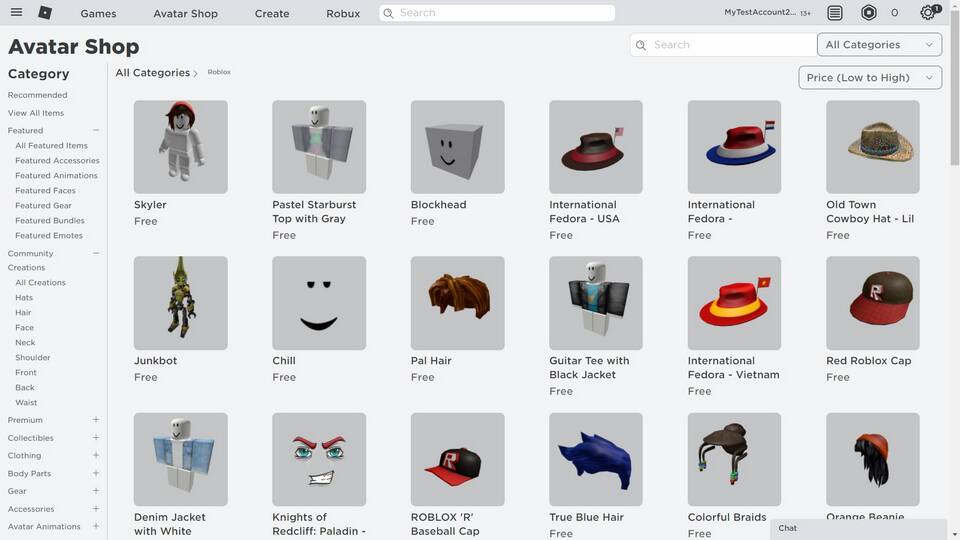Open Create in top navigation
The height and width of the screenshot is (540, 960).
[x=272, y=13]
